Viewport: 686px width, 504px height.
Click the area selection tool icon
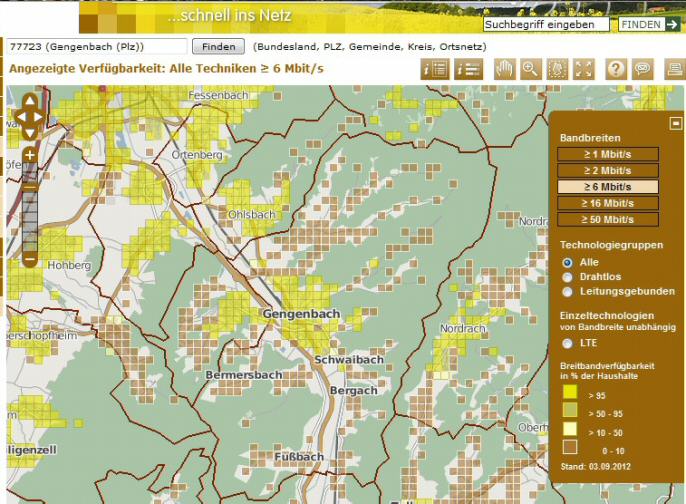[x=557, y=69]
